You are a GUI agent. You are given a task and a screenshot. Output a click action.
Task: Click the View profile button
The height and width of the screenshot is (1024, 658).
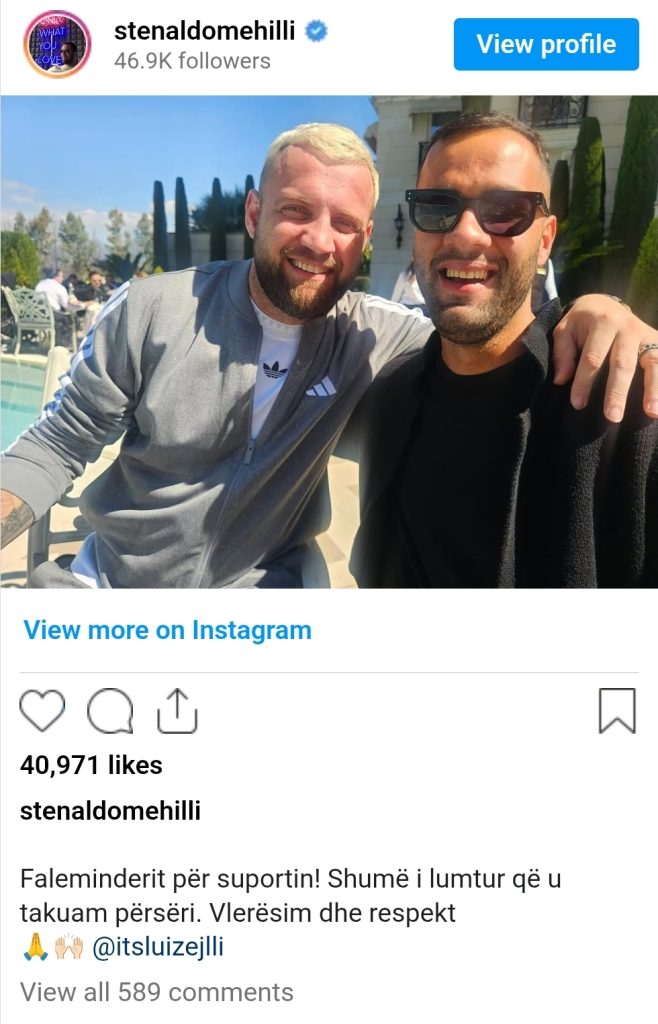(x=546, y=44)
